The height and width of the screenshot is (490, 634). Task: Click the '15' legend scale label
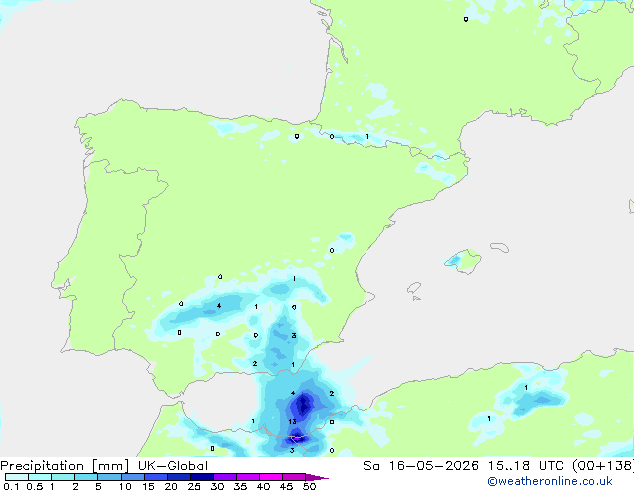[148, 486]
